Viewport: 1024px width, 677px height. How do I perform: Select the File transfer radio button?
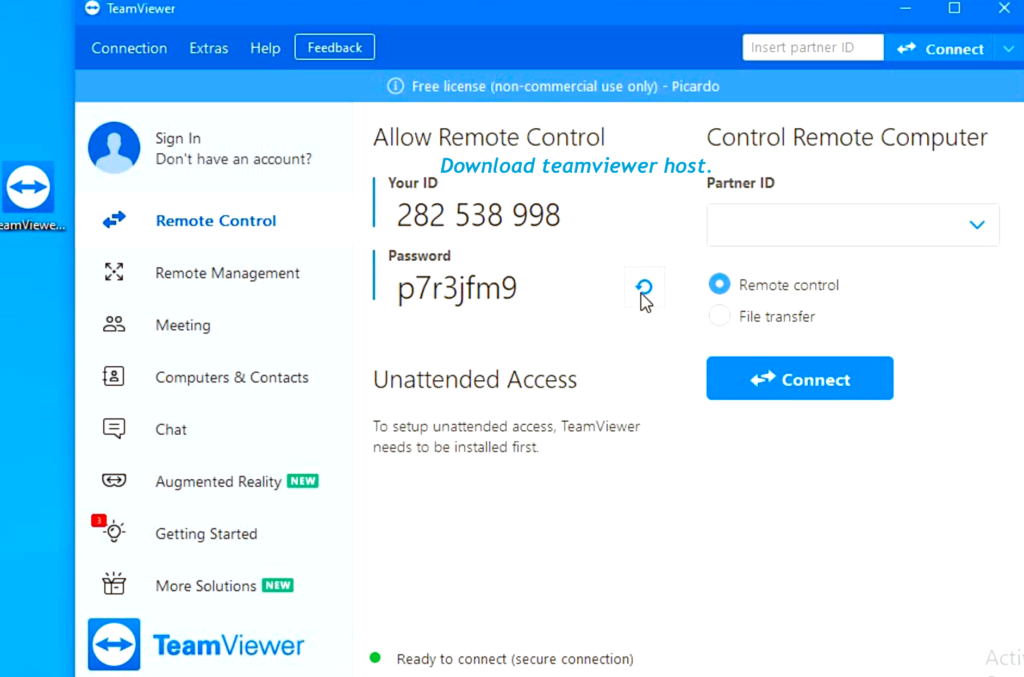[719, 316]
